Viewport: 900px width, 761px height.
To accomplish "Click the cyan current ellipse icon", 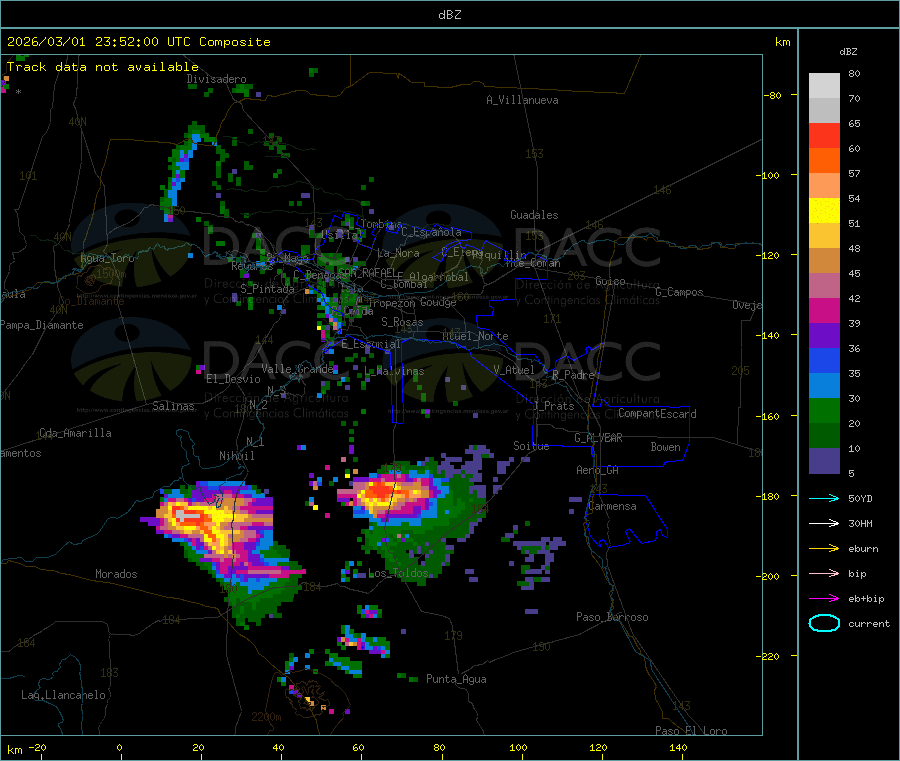I will pos(824,623).
